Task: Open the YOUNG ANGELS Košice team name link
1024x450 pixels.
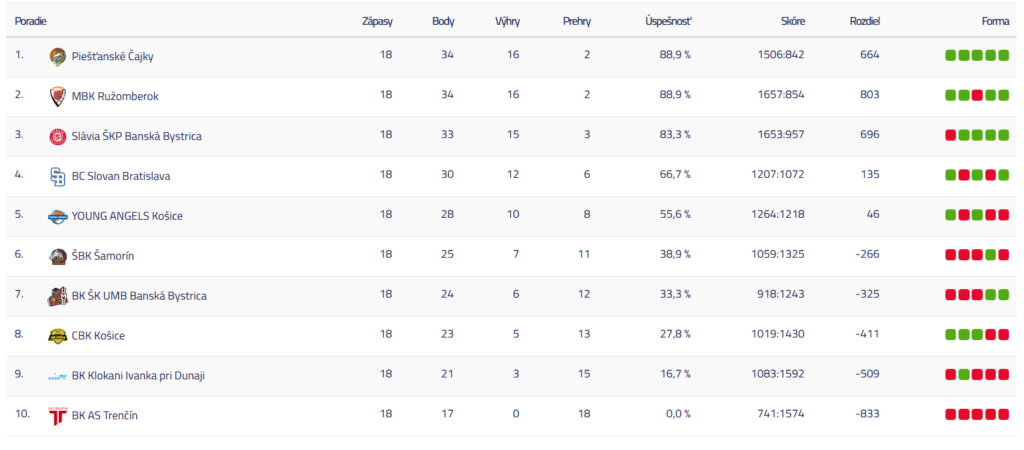Action: 127,216
